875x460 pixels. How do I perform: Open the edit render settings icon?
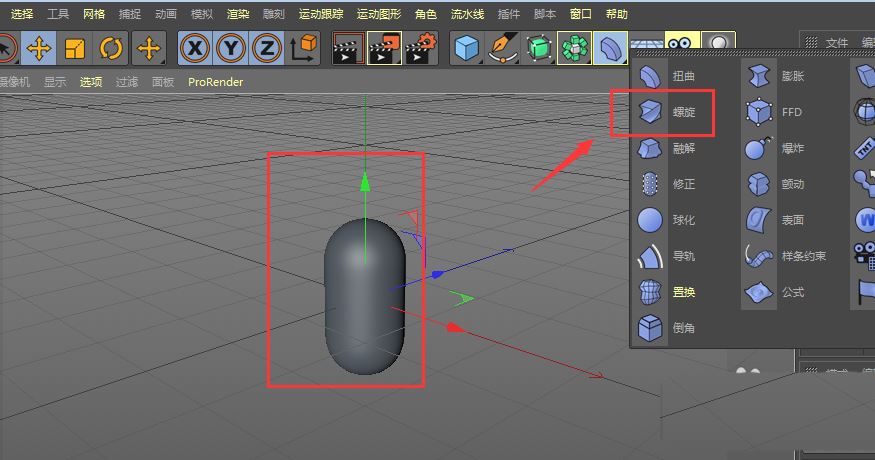(x=421, y=49)
